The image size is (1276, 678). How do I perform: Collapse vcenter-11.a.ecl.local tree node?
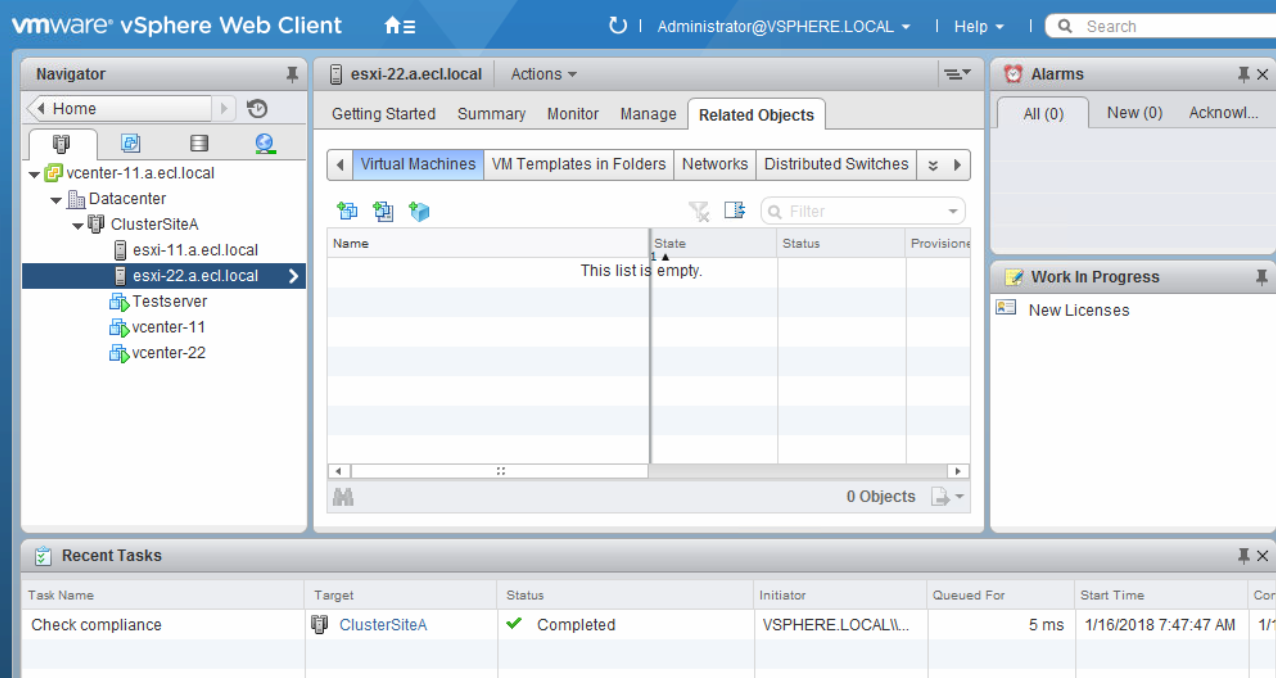click(35, 174)
